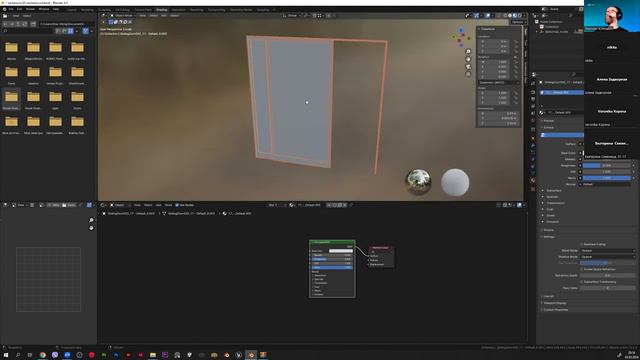
Task: Click Material Output node header
Action: tap(382, 247)
